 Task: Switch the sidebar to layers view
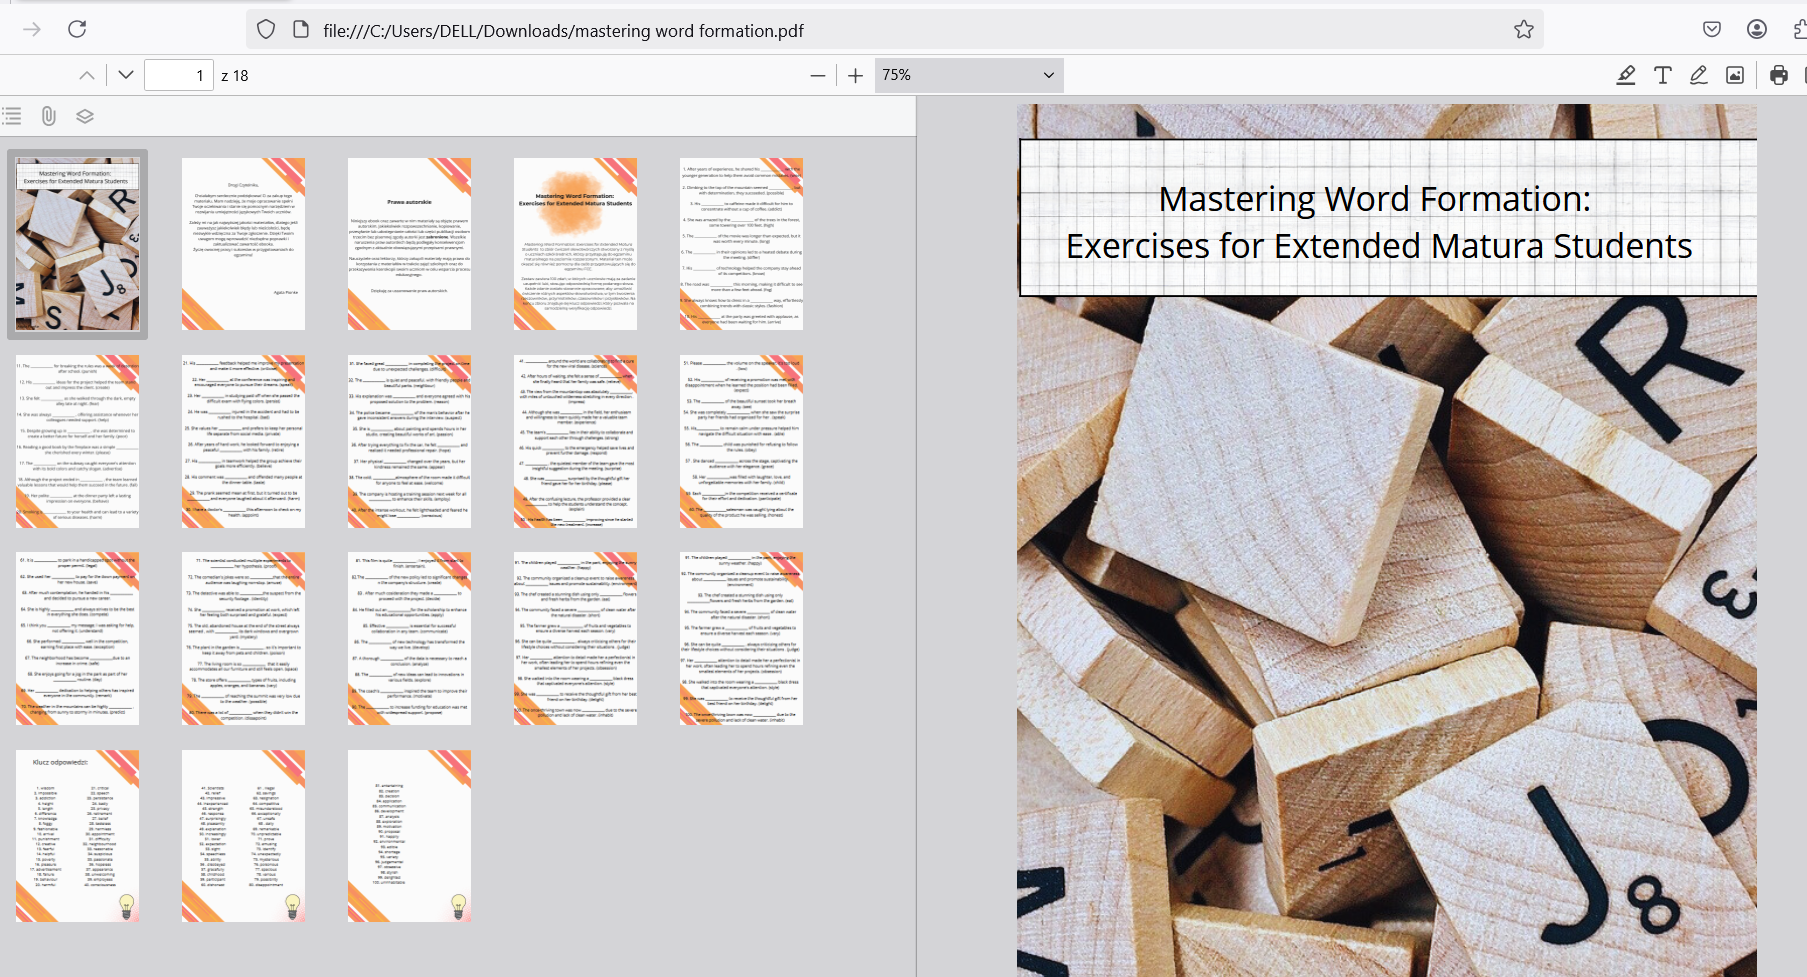point(85,116)
